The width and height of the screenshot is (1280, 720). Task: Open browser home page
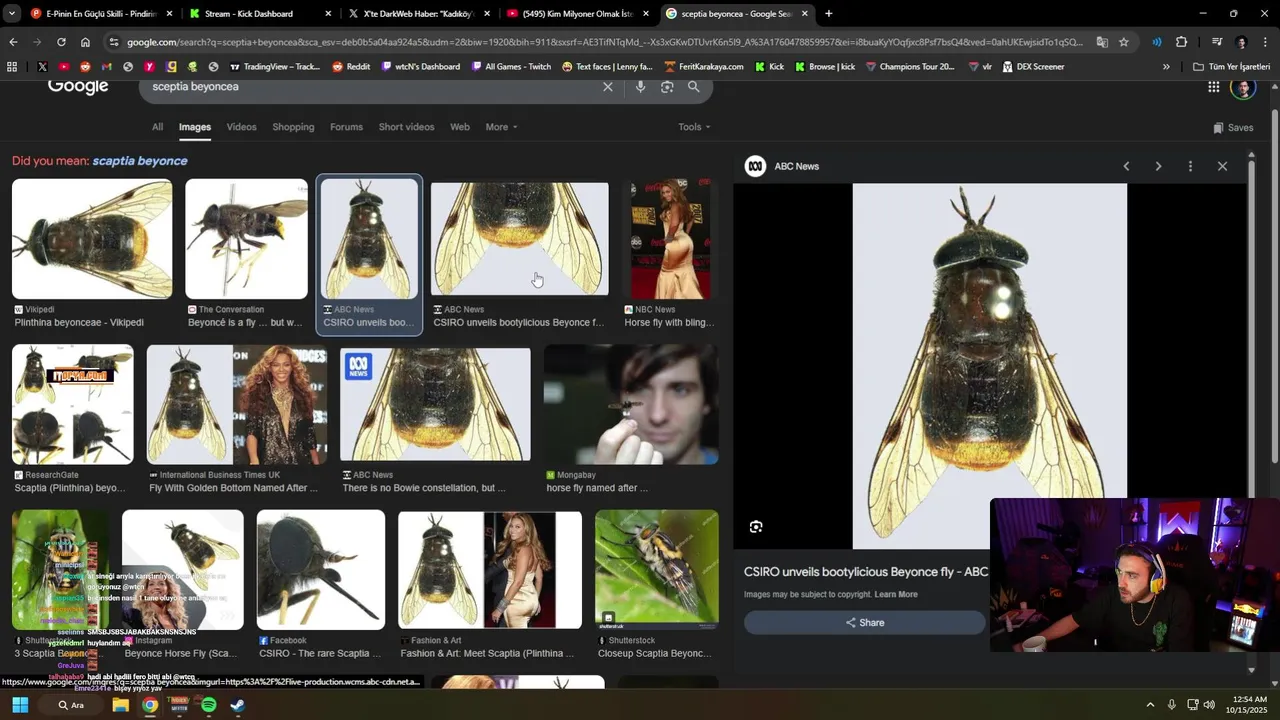point(85,42)
